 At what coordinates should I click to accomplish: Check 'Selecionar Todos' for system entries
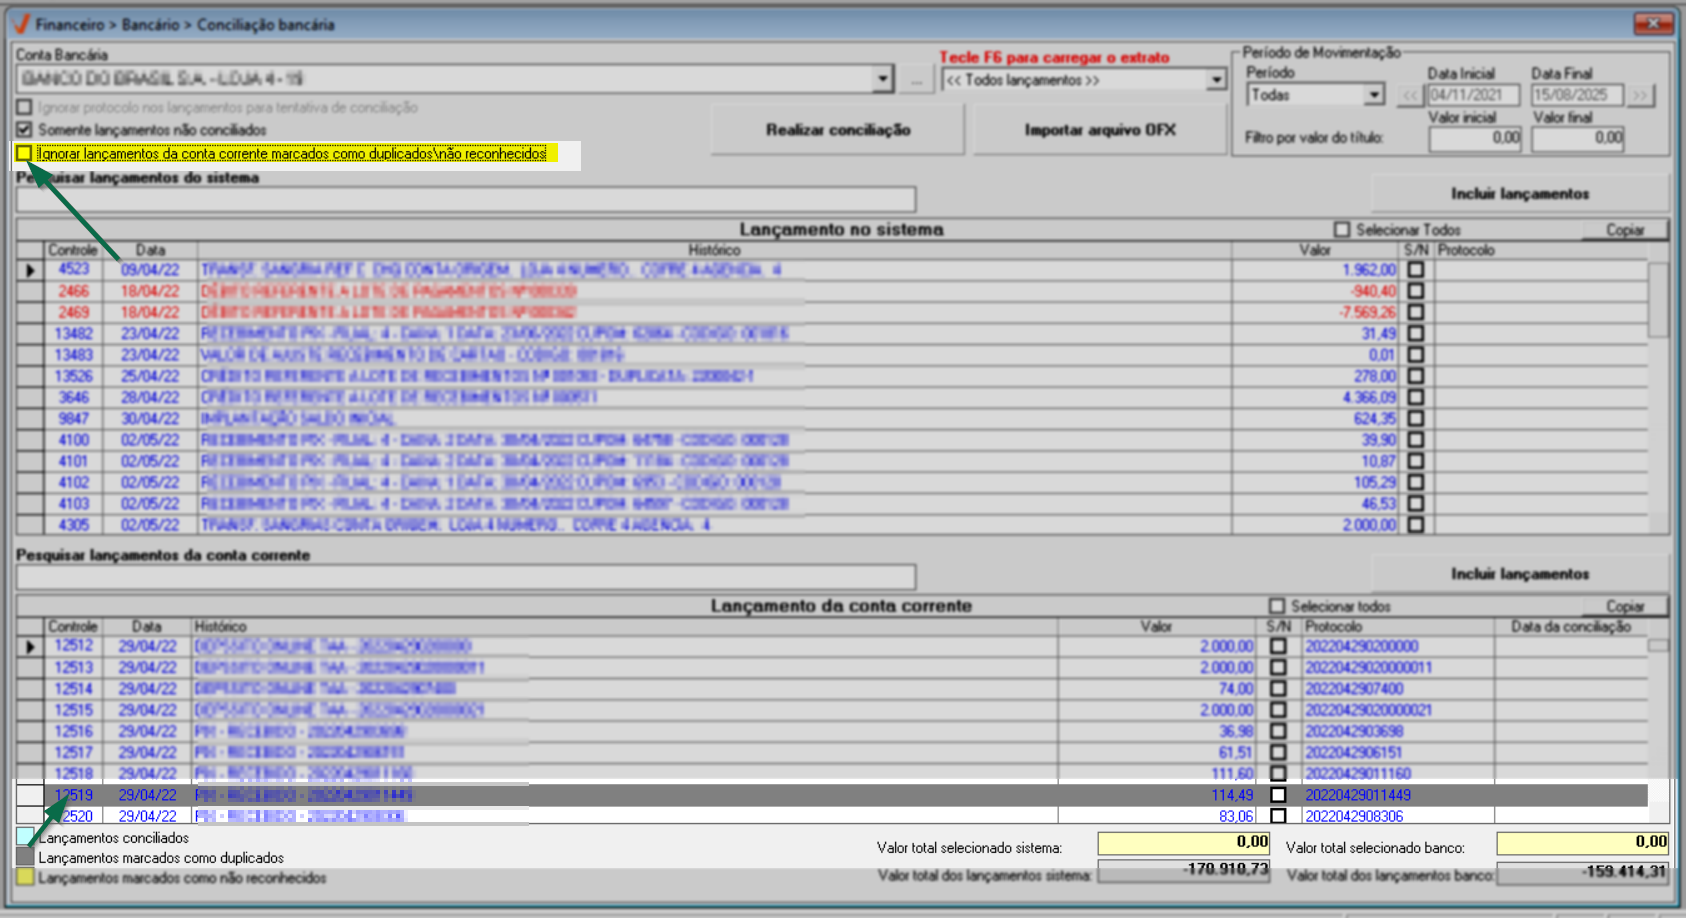pyautogui.click(x=1342, y=230)
